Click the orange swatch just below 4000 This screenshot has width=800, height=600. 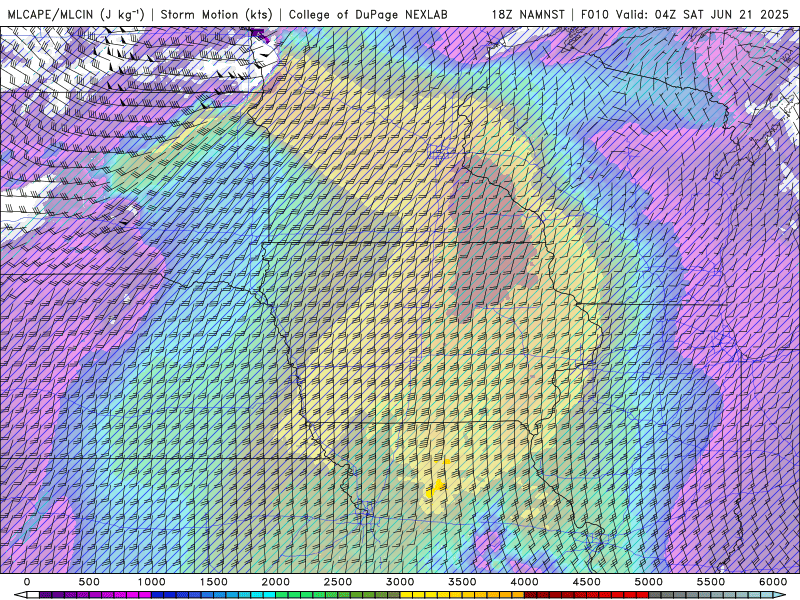(518, 595)
